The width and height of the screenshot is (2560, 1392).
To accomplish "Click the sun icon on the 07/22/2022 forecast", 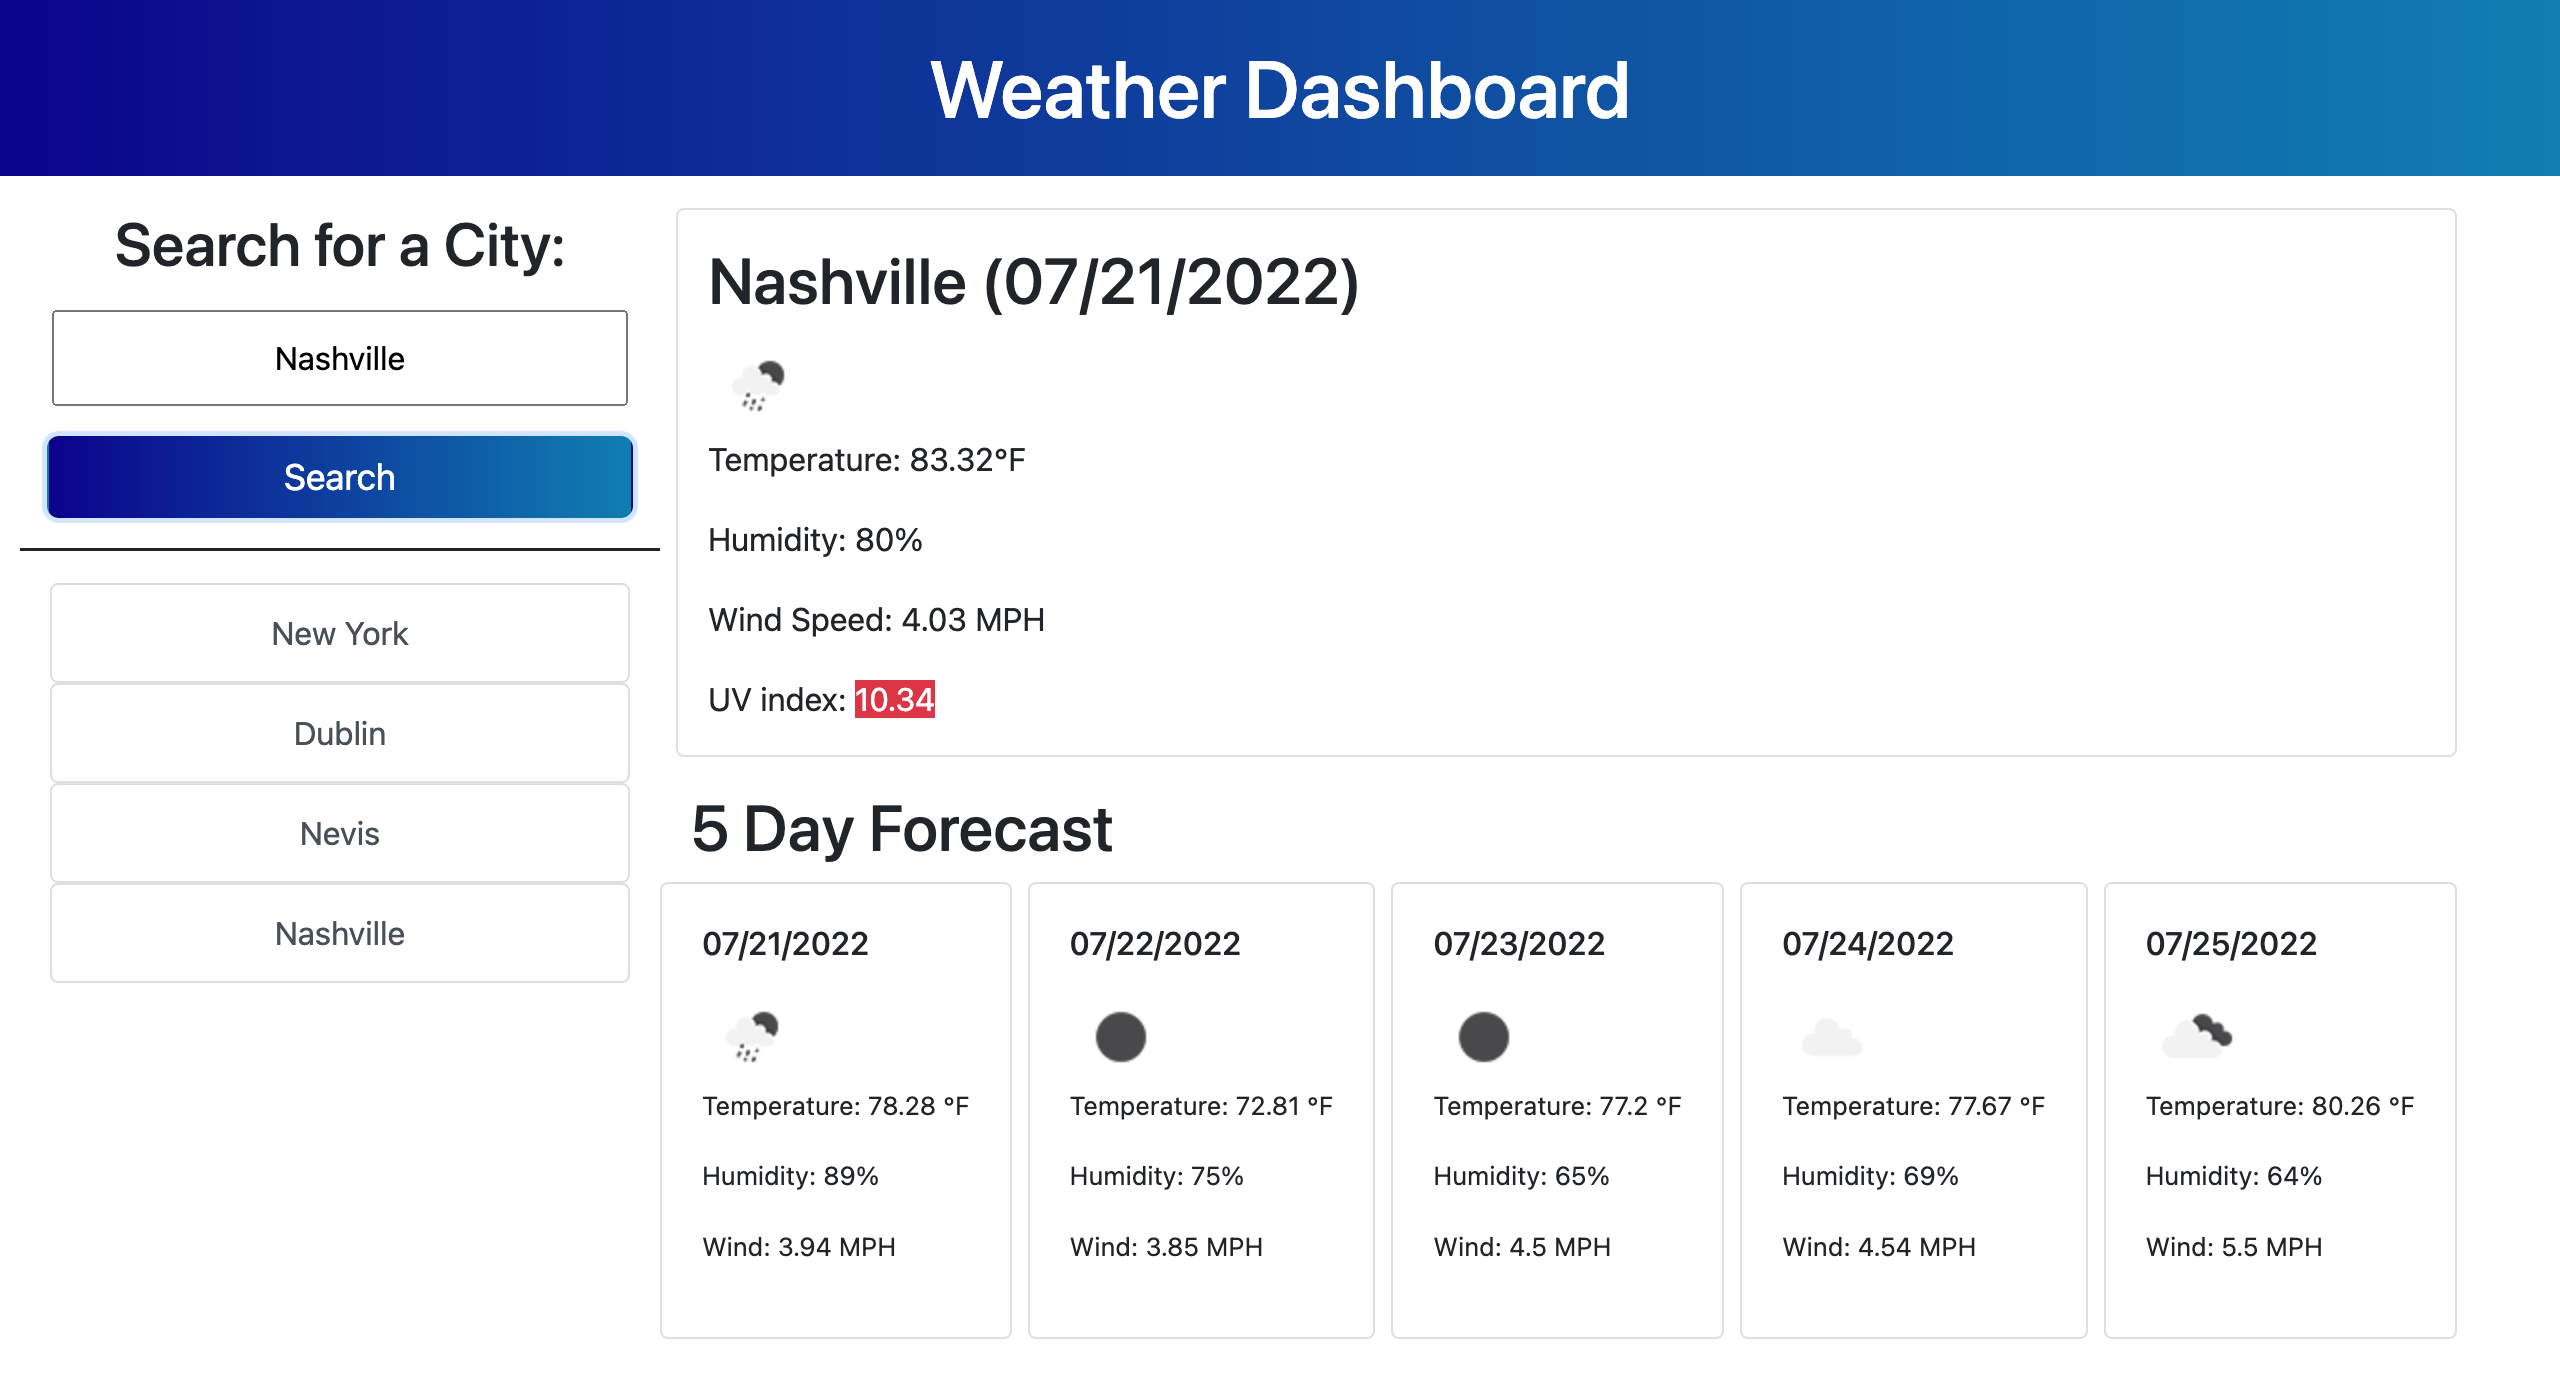I will [x=1120, y=1037].
